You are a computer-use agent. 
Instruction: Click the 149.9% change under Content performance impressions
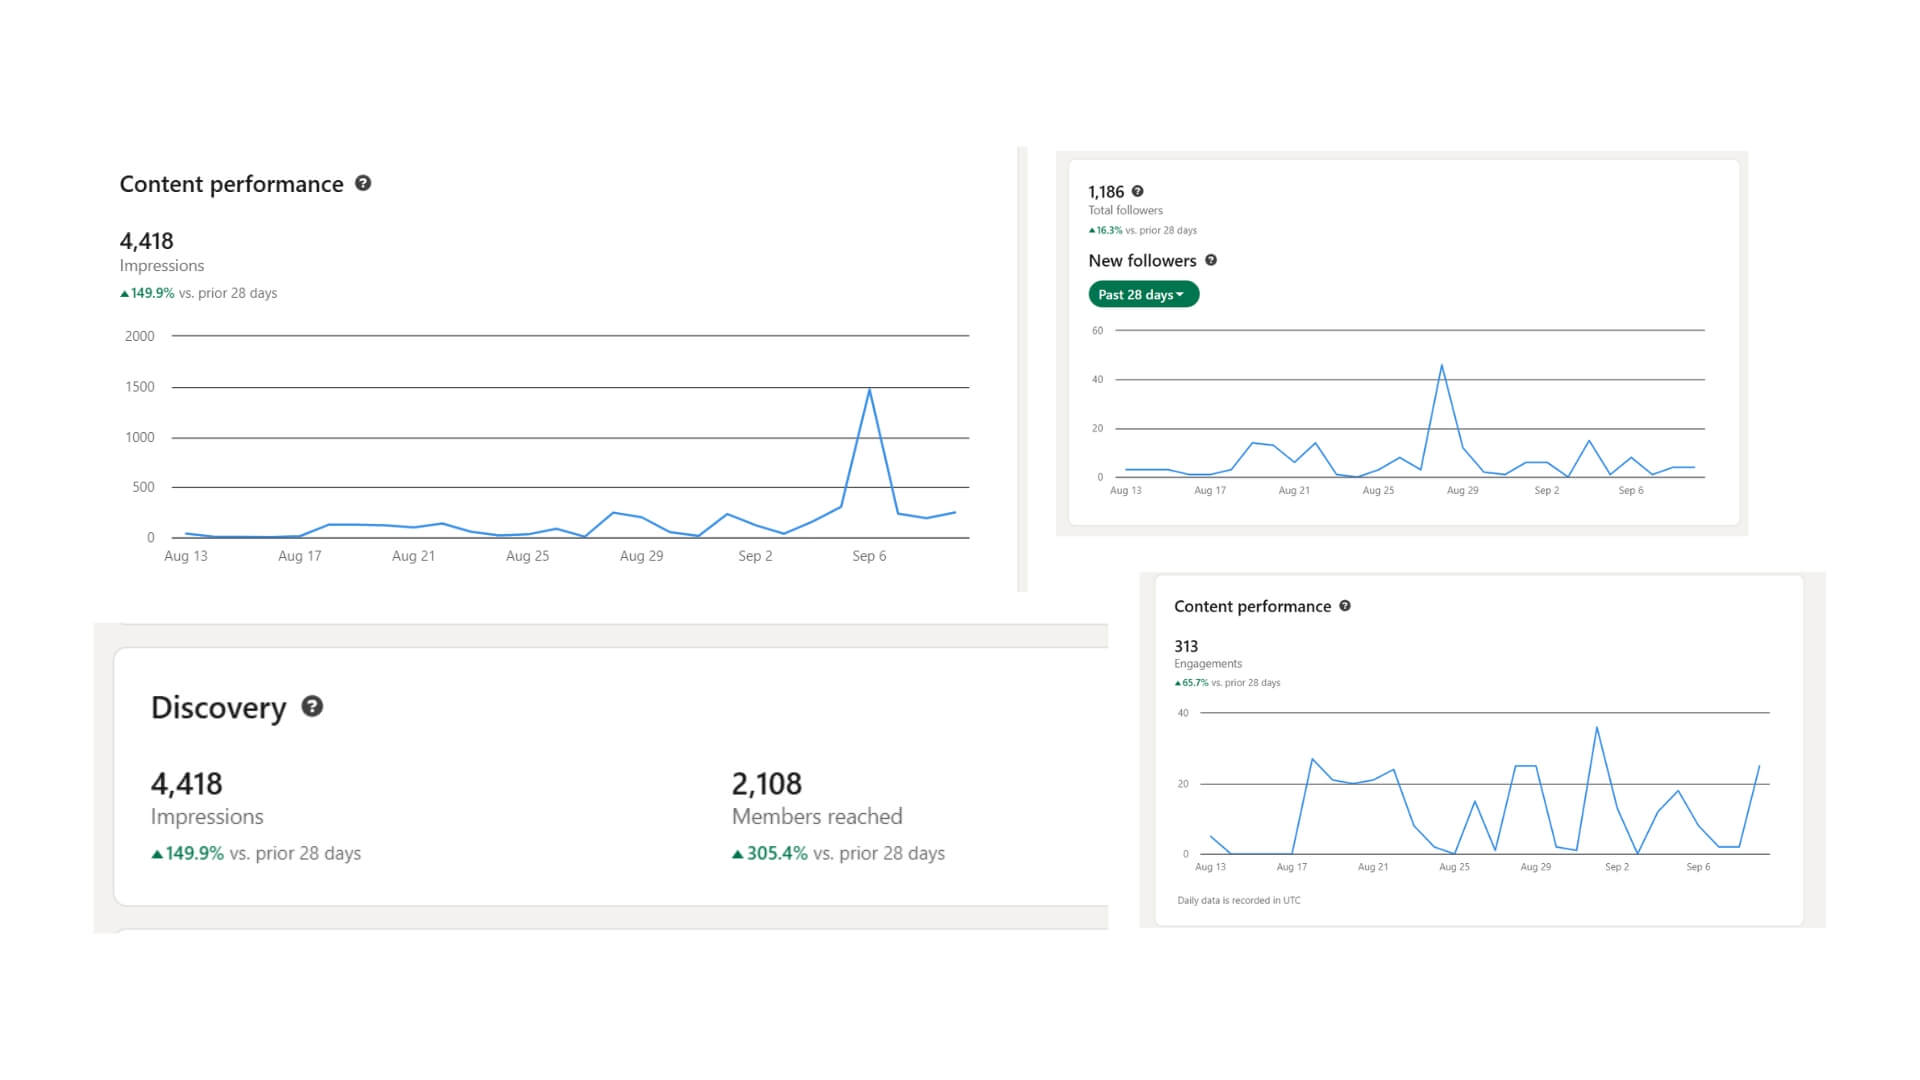pos(147,293)
